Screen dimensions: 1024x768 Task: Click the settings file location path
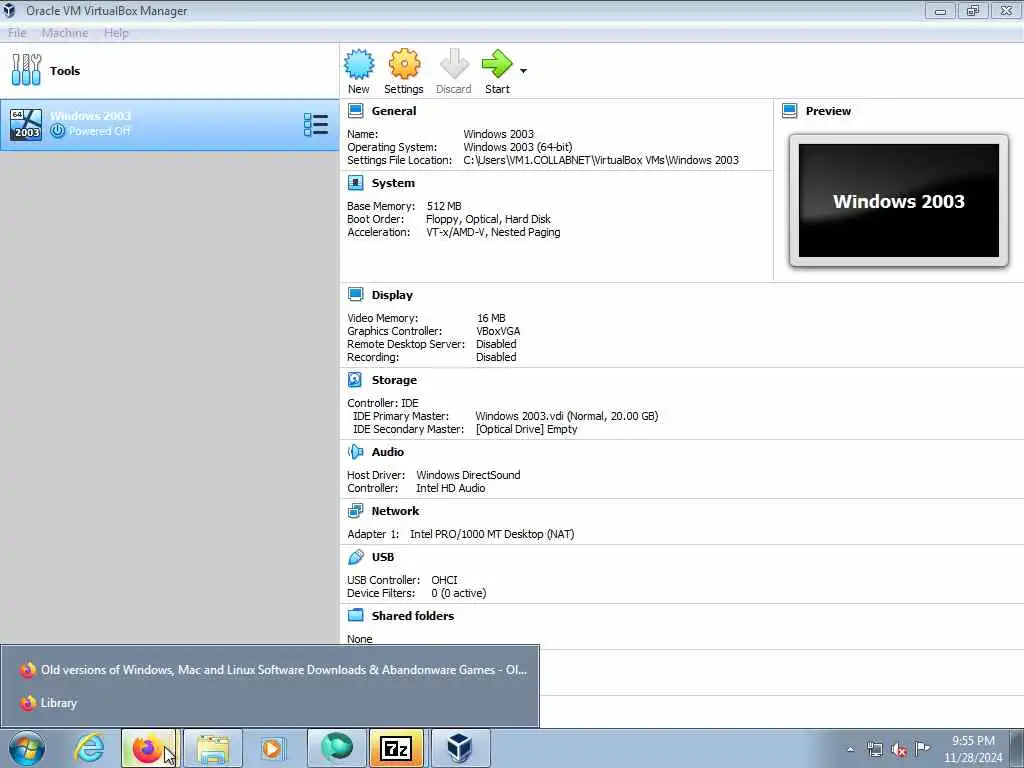(601, 160)
